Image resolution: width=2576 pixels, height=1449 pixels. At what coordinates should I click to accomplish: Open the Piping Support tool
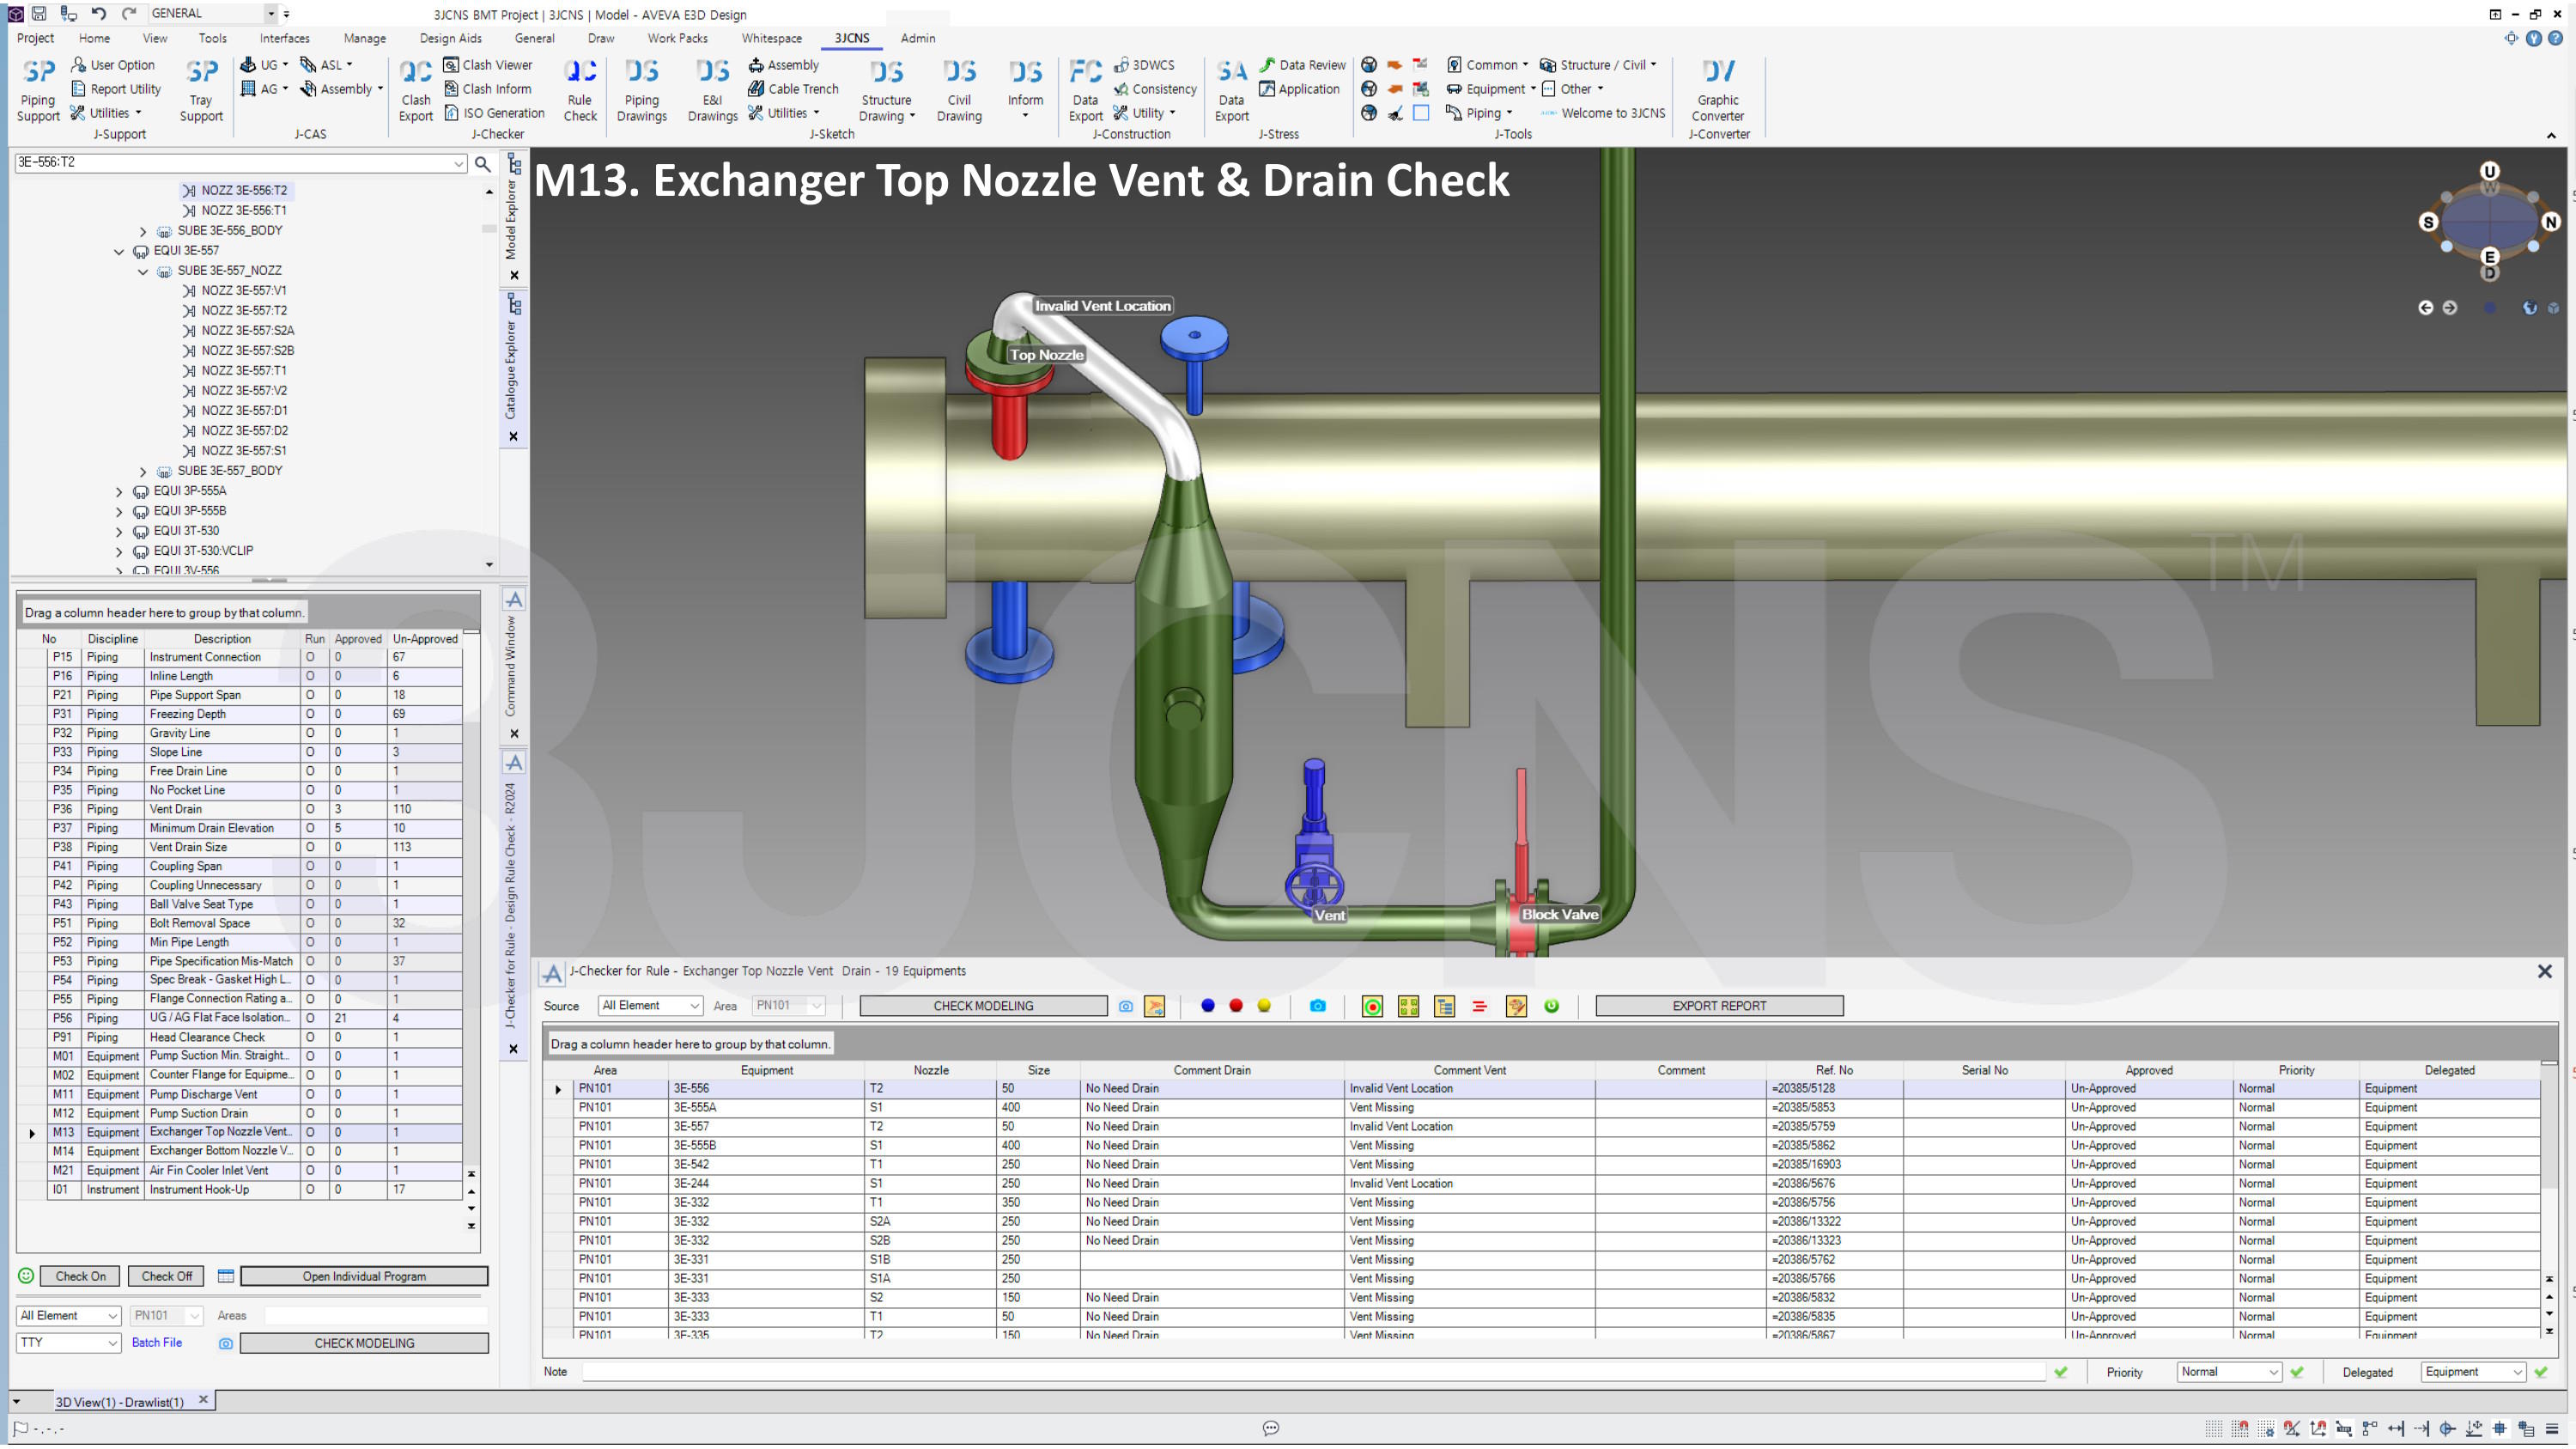(x=38, y=90)
